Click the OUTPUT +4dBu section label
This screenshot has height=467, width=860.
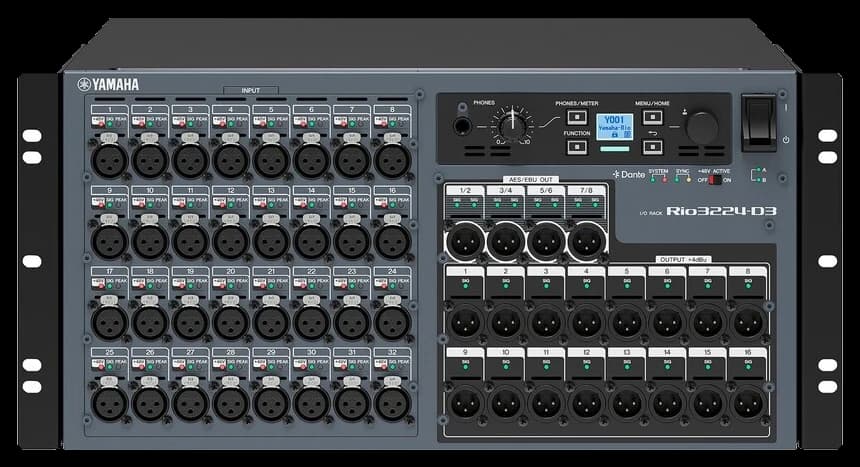684,260
